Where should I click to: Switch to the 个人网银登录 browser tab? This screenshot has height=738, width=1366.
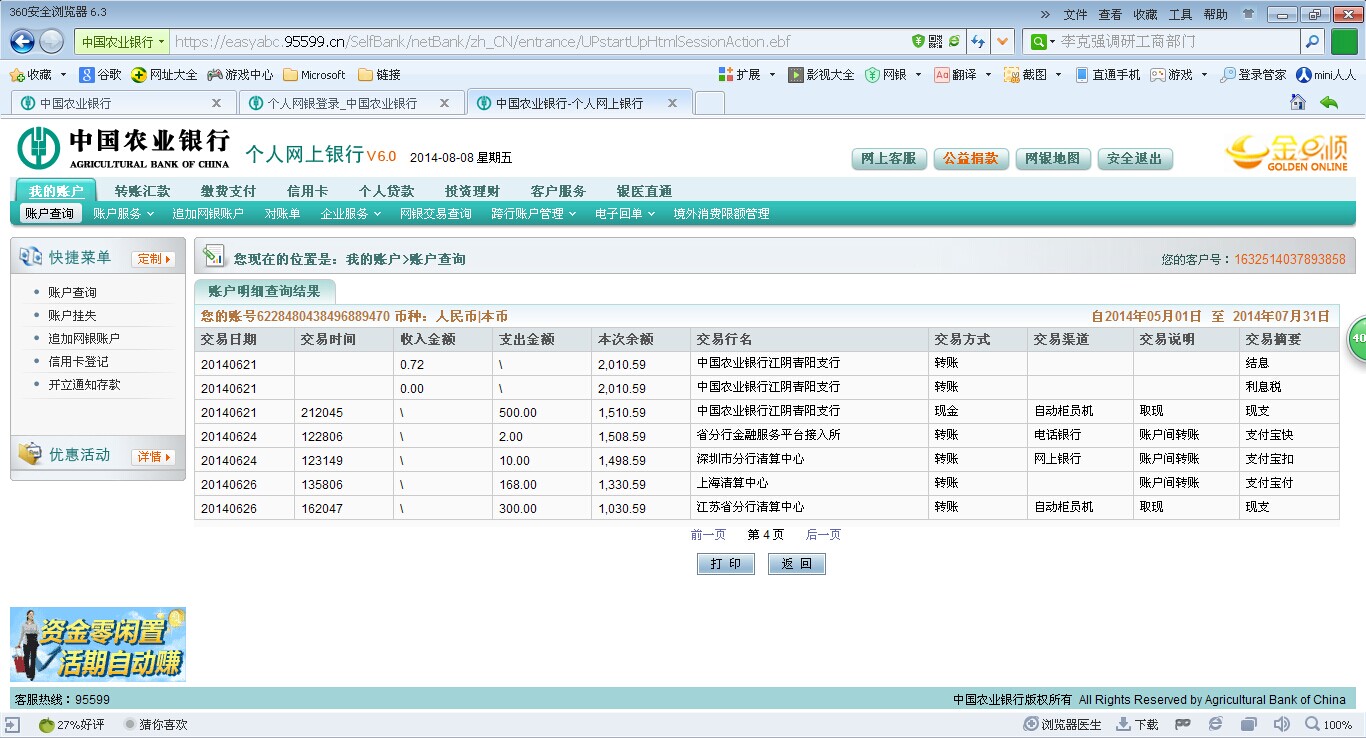[342, 103]
